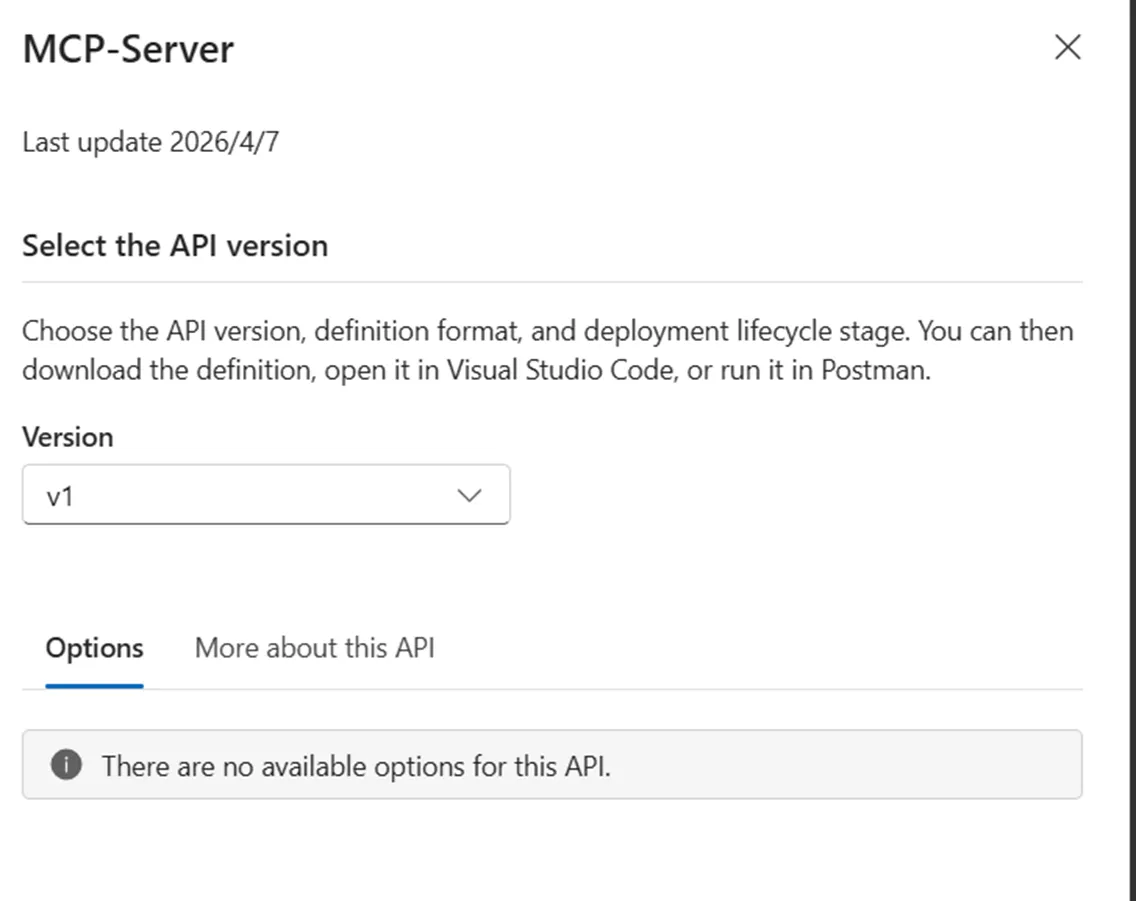Open the Version dropdown showing v1

tap(265, 495)
